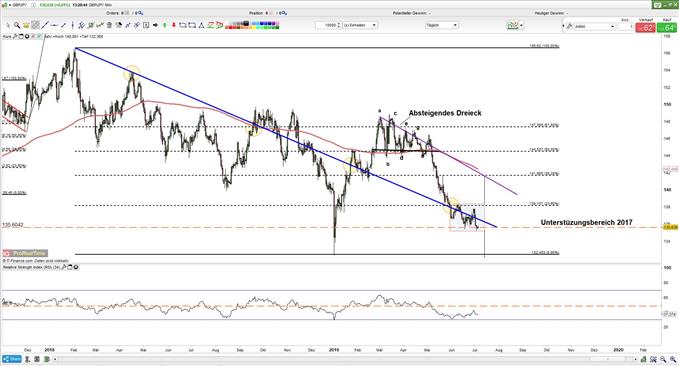This screenshot has height=366, width=679.
Task: Pick the red color swatch in palette
Action: [x=230, y=27]
